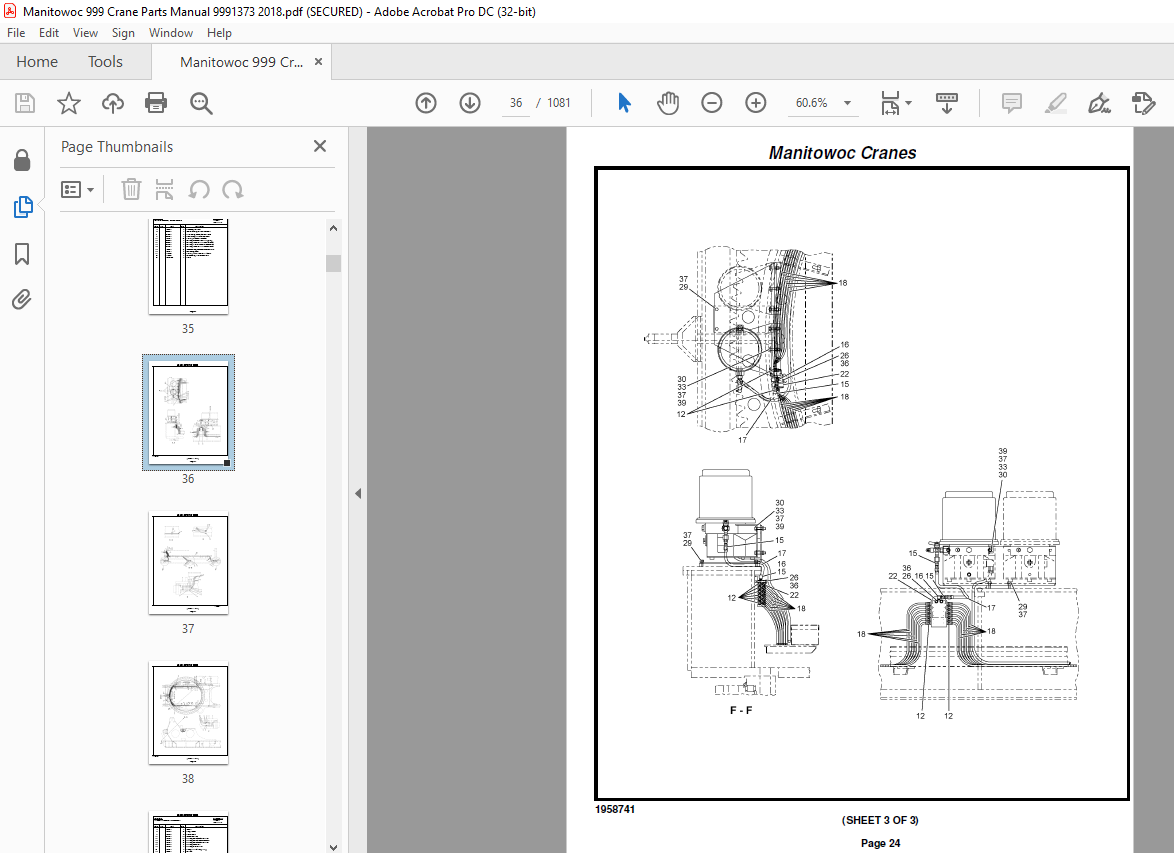Screen dimensions: 1174x853
Task: Open the Help menu
Action: [x=219, y=33]
